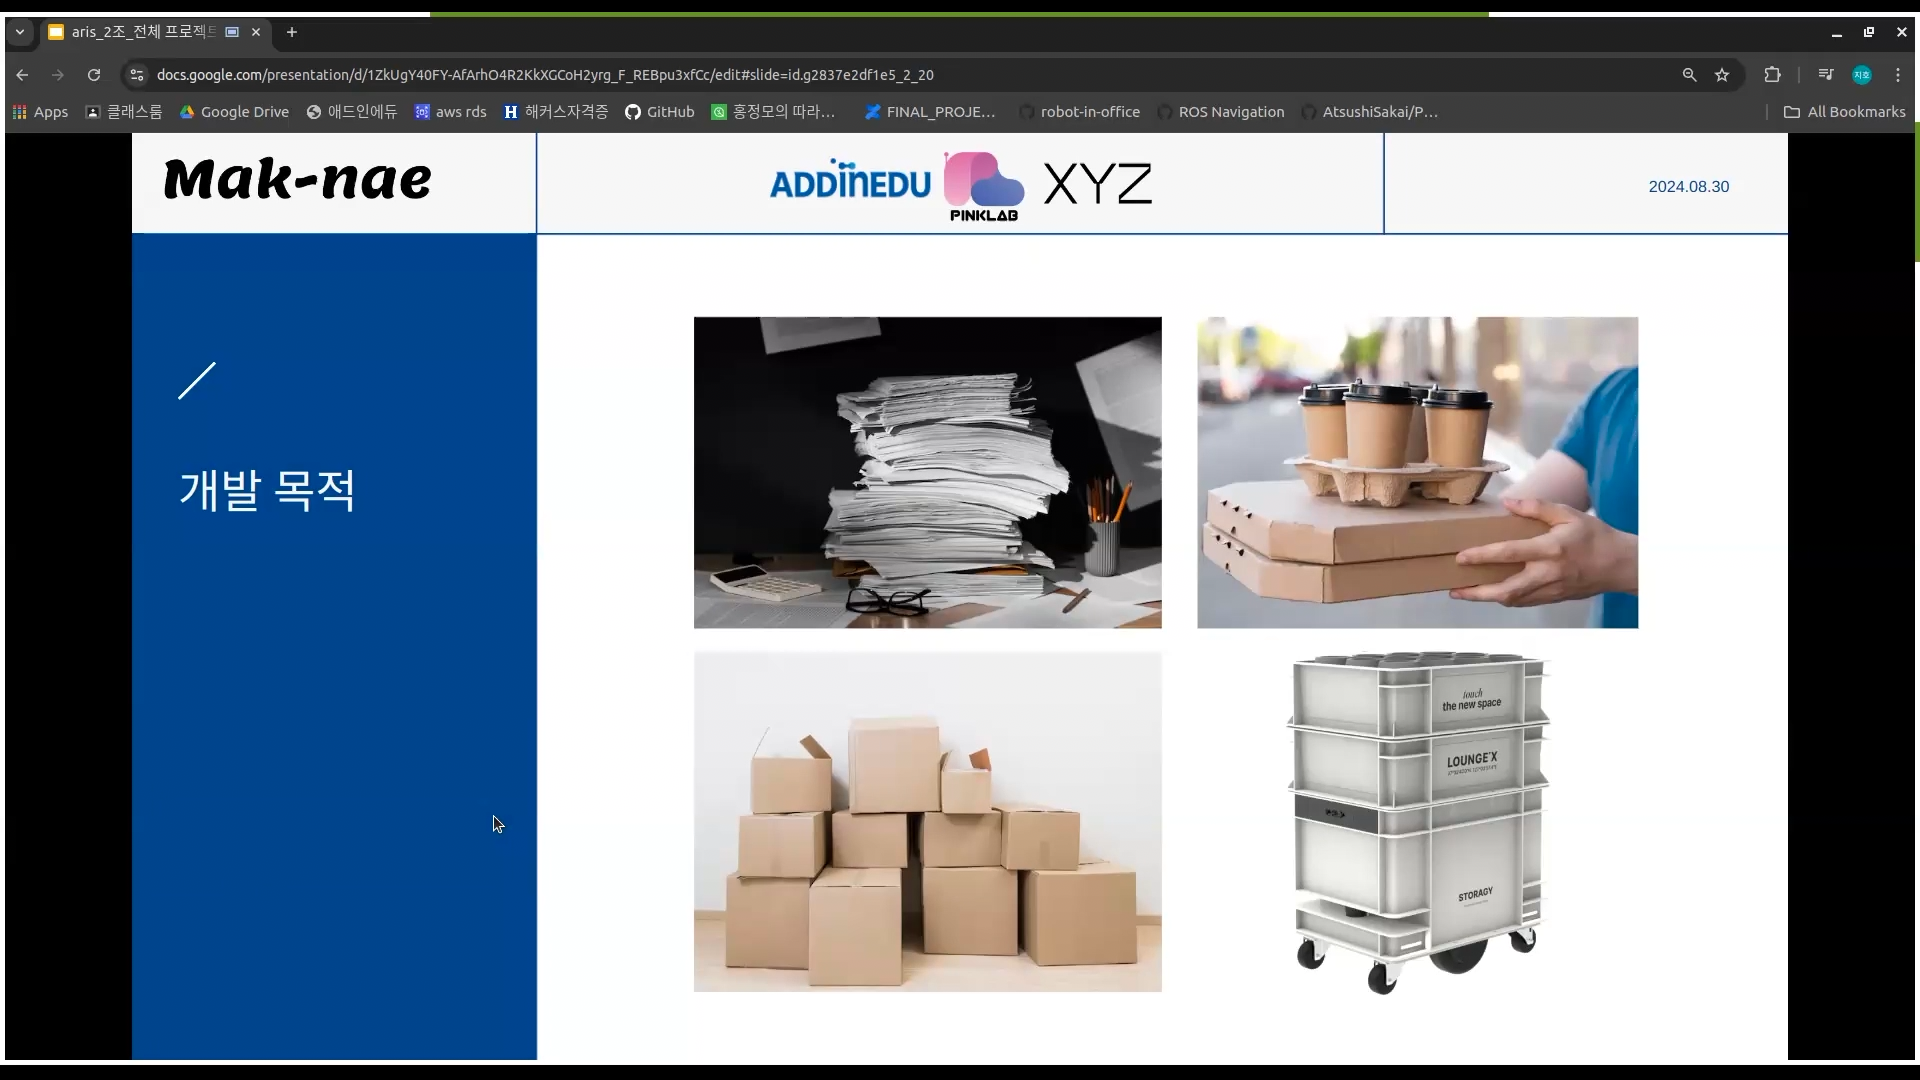Open a new browser tab

292,32
